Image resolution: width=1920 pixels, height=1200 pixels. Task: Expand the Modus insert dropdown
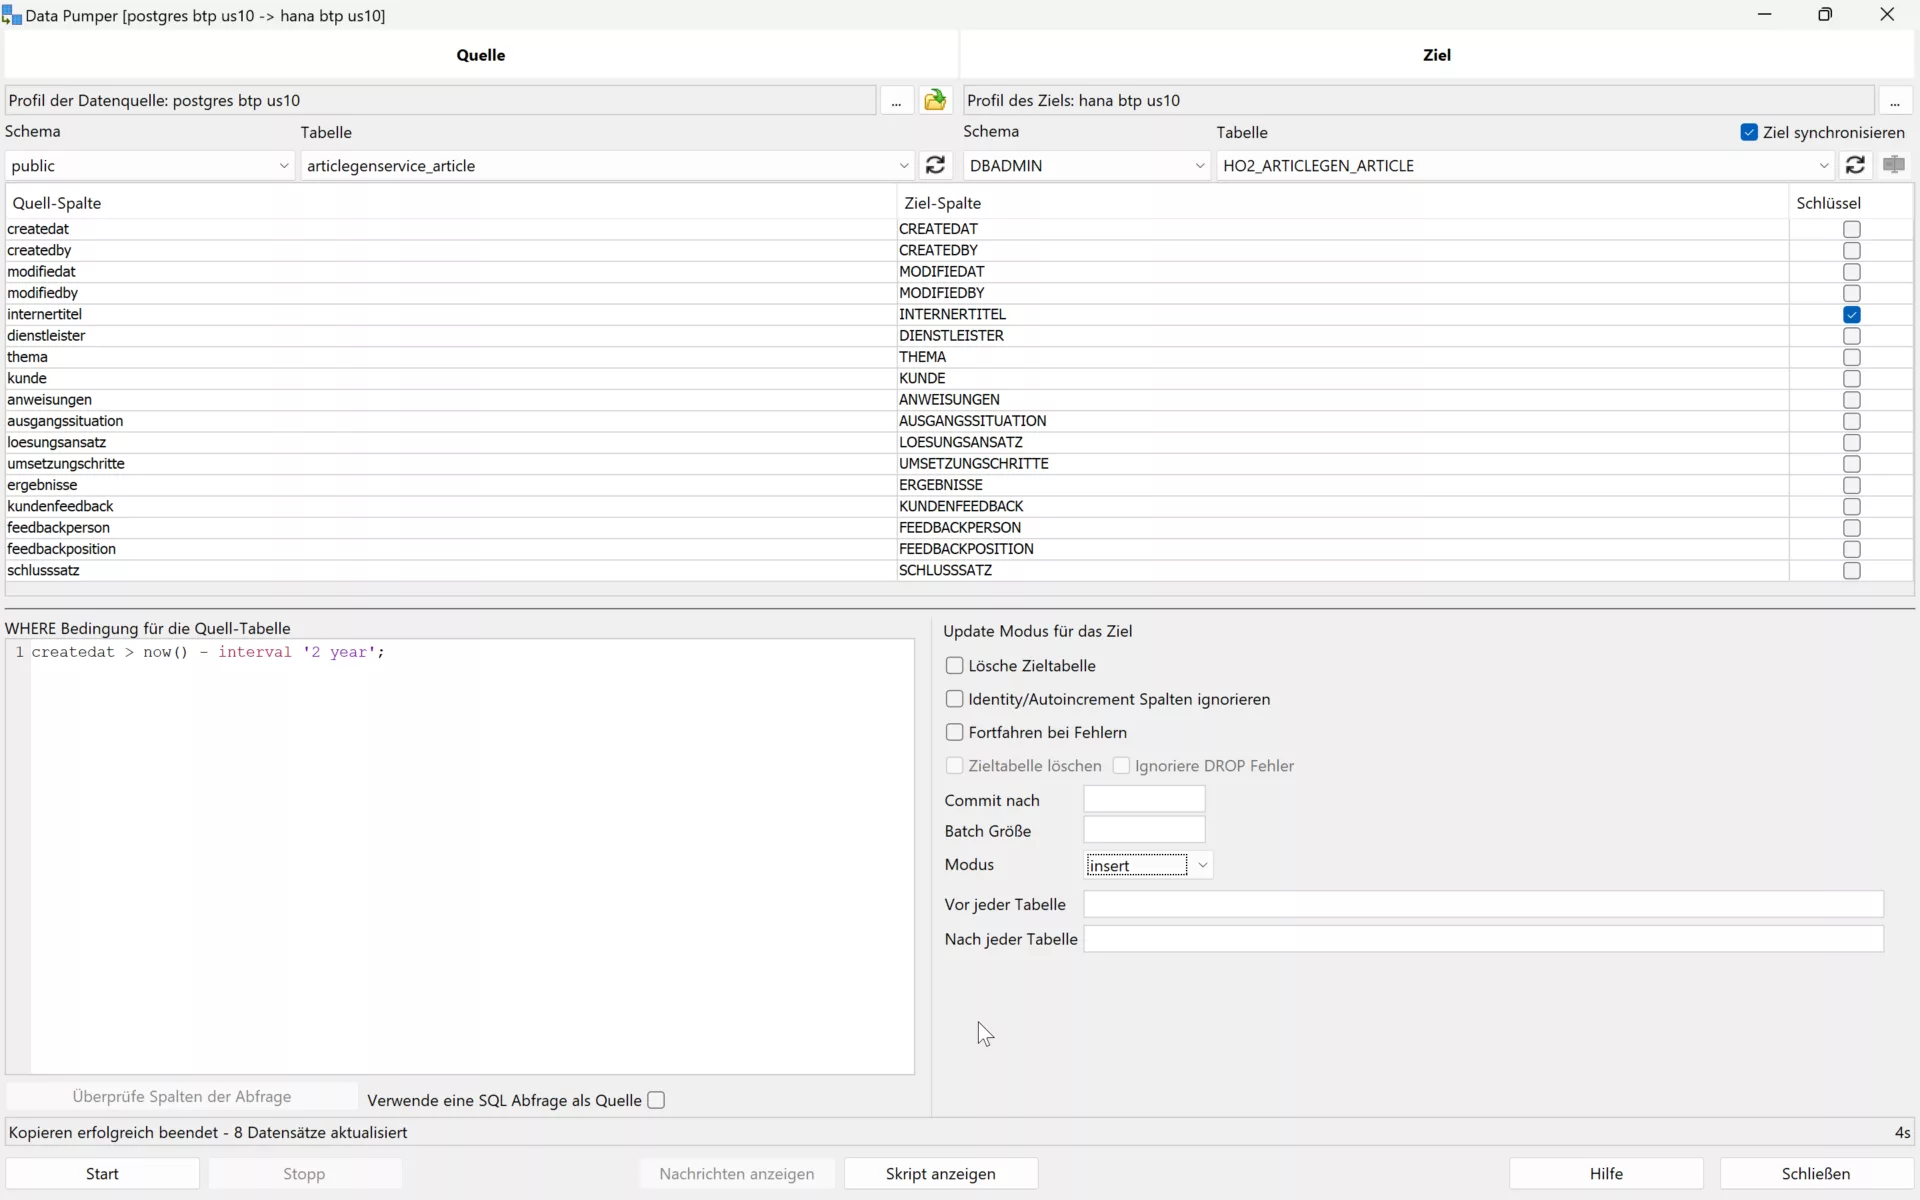pos(1200,864)
